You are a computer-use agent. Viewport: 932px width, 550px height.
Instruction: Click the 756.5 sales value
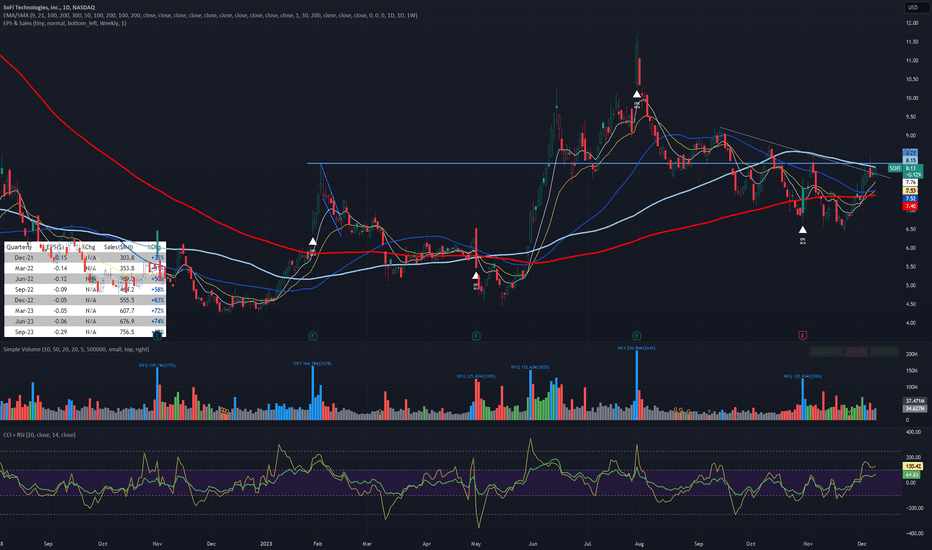[x=127, y=332]
